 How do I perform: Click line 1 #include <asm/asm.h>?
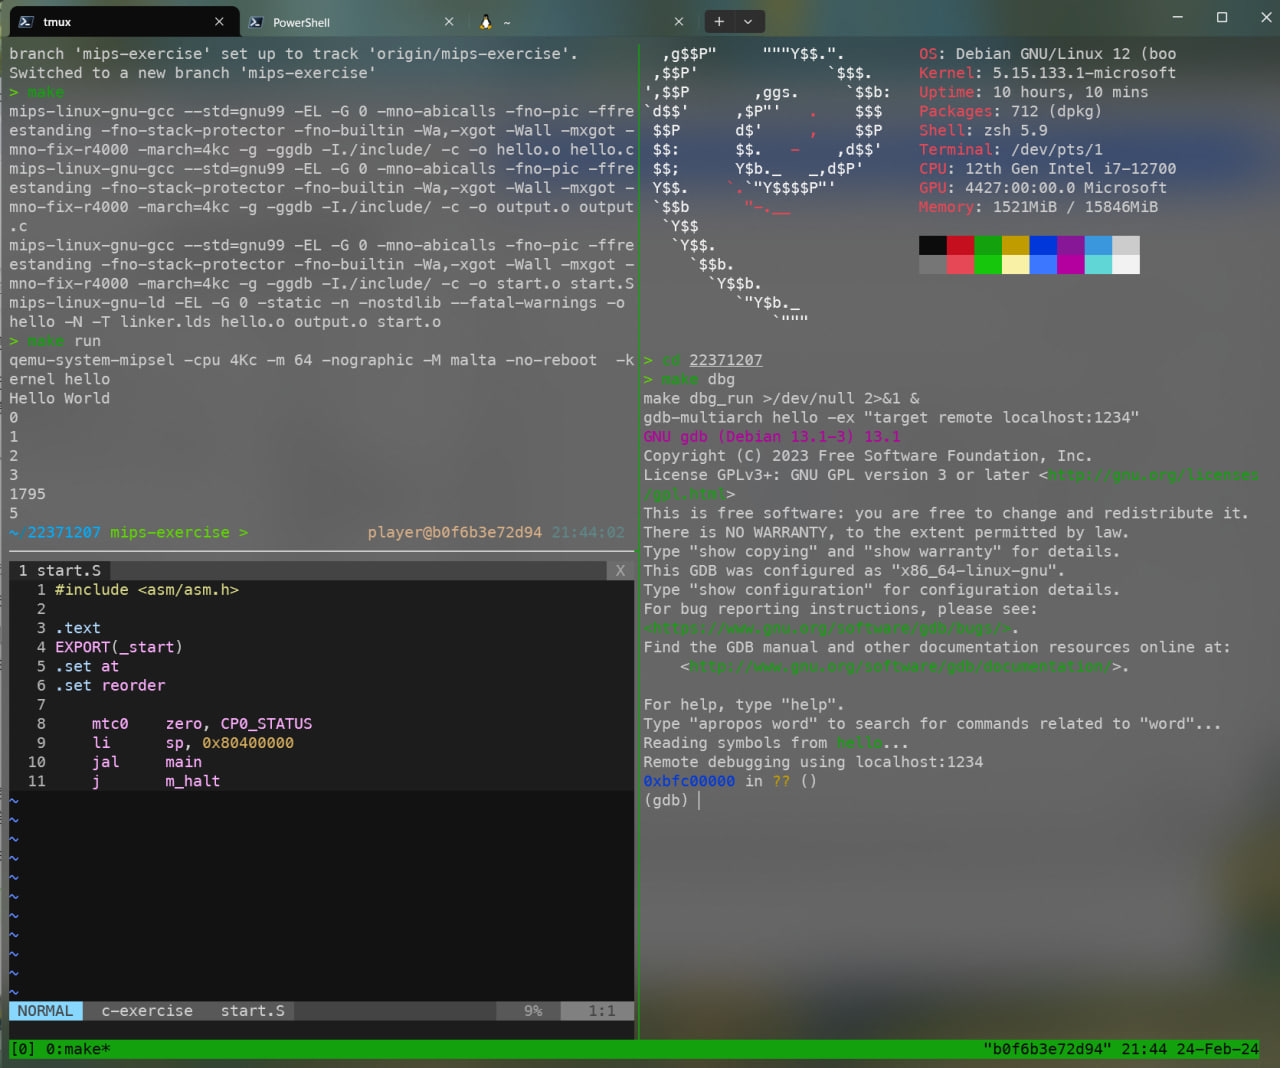click(x=147, y=590)
